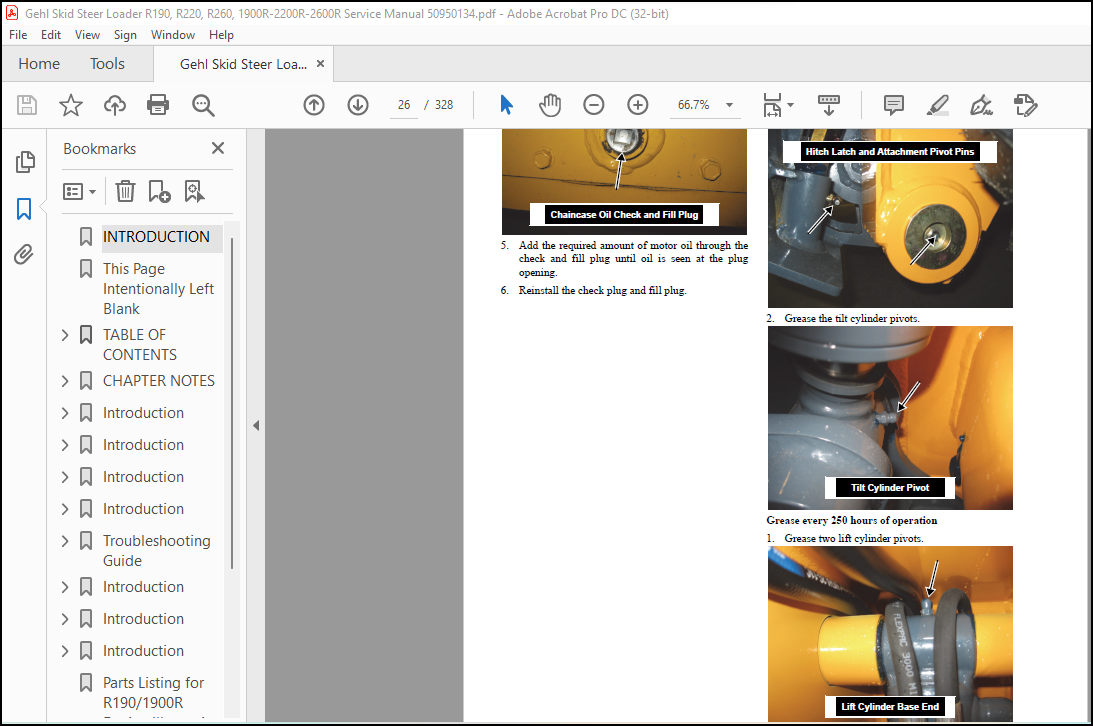
Task: Print the document with printer icon
Action: click(x=158, y=105)
